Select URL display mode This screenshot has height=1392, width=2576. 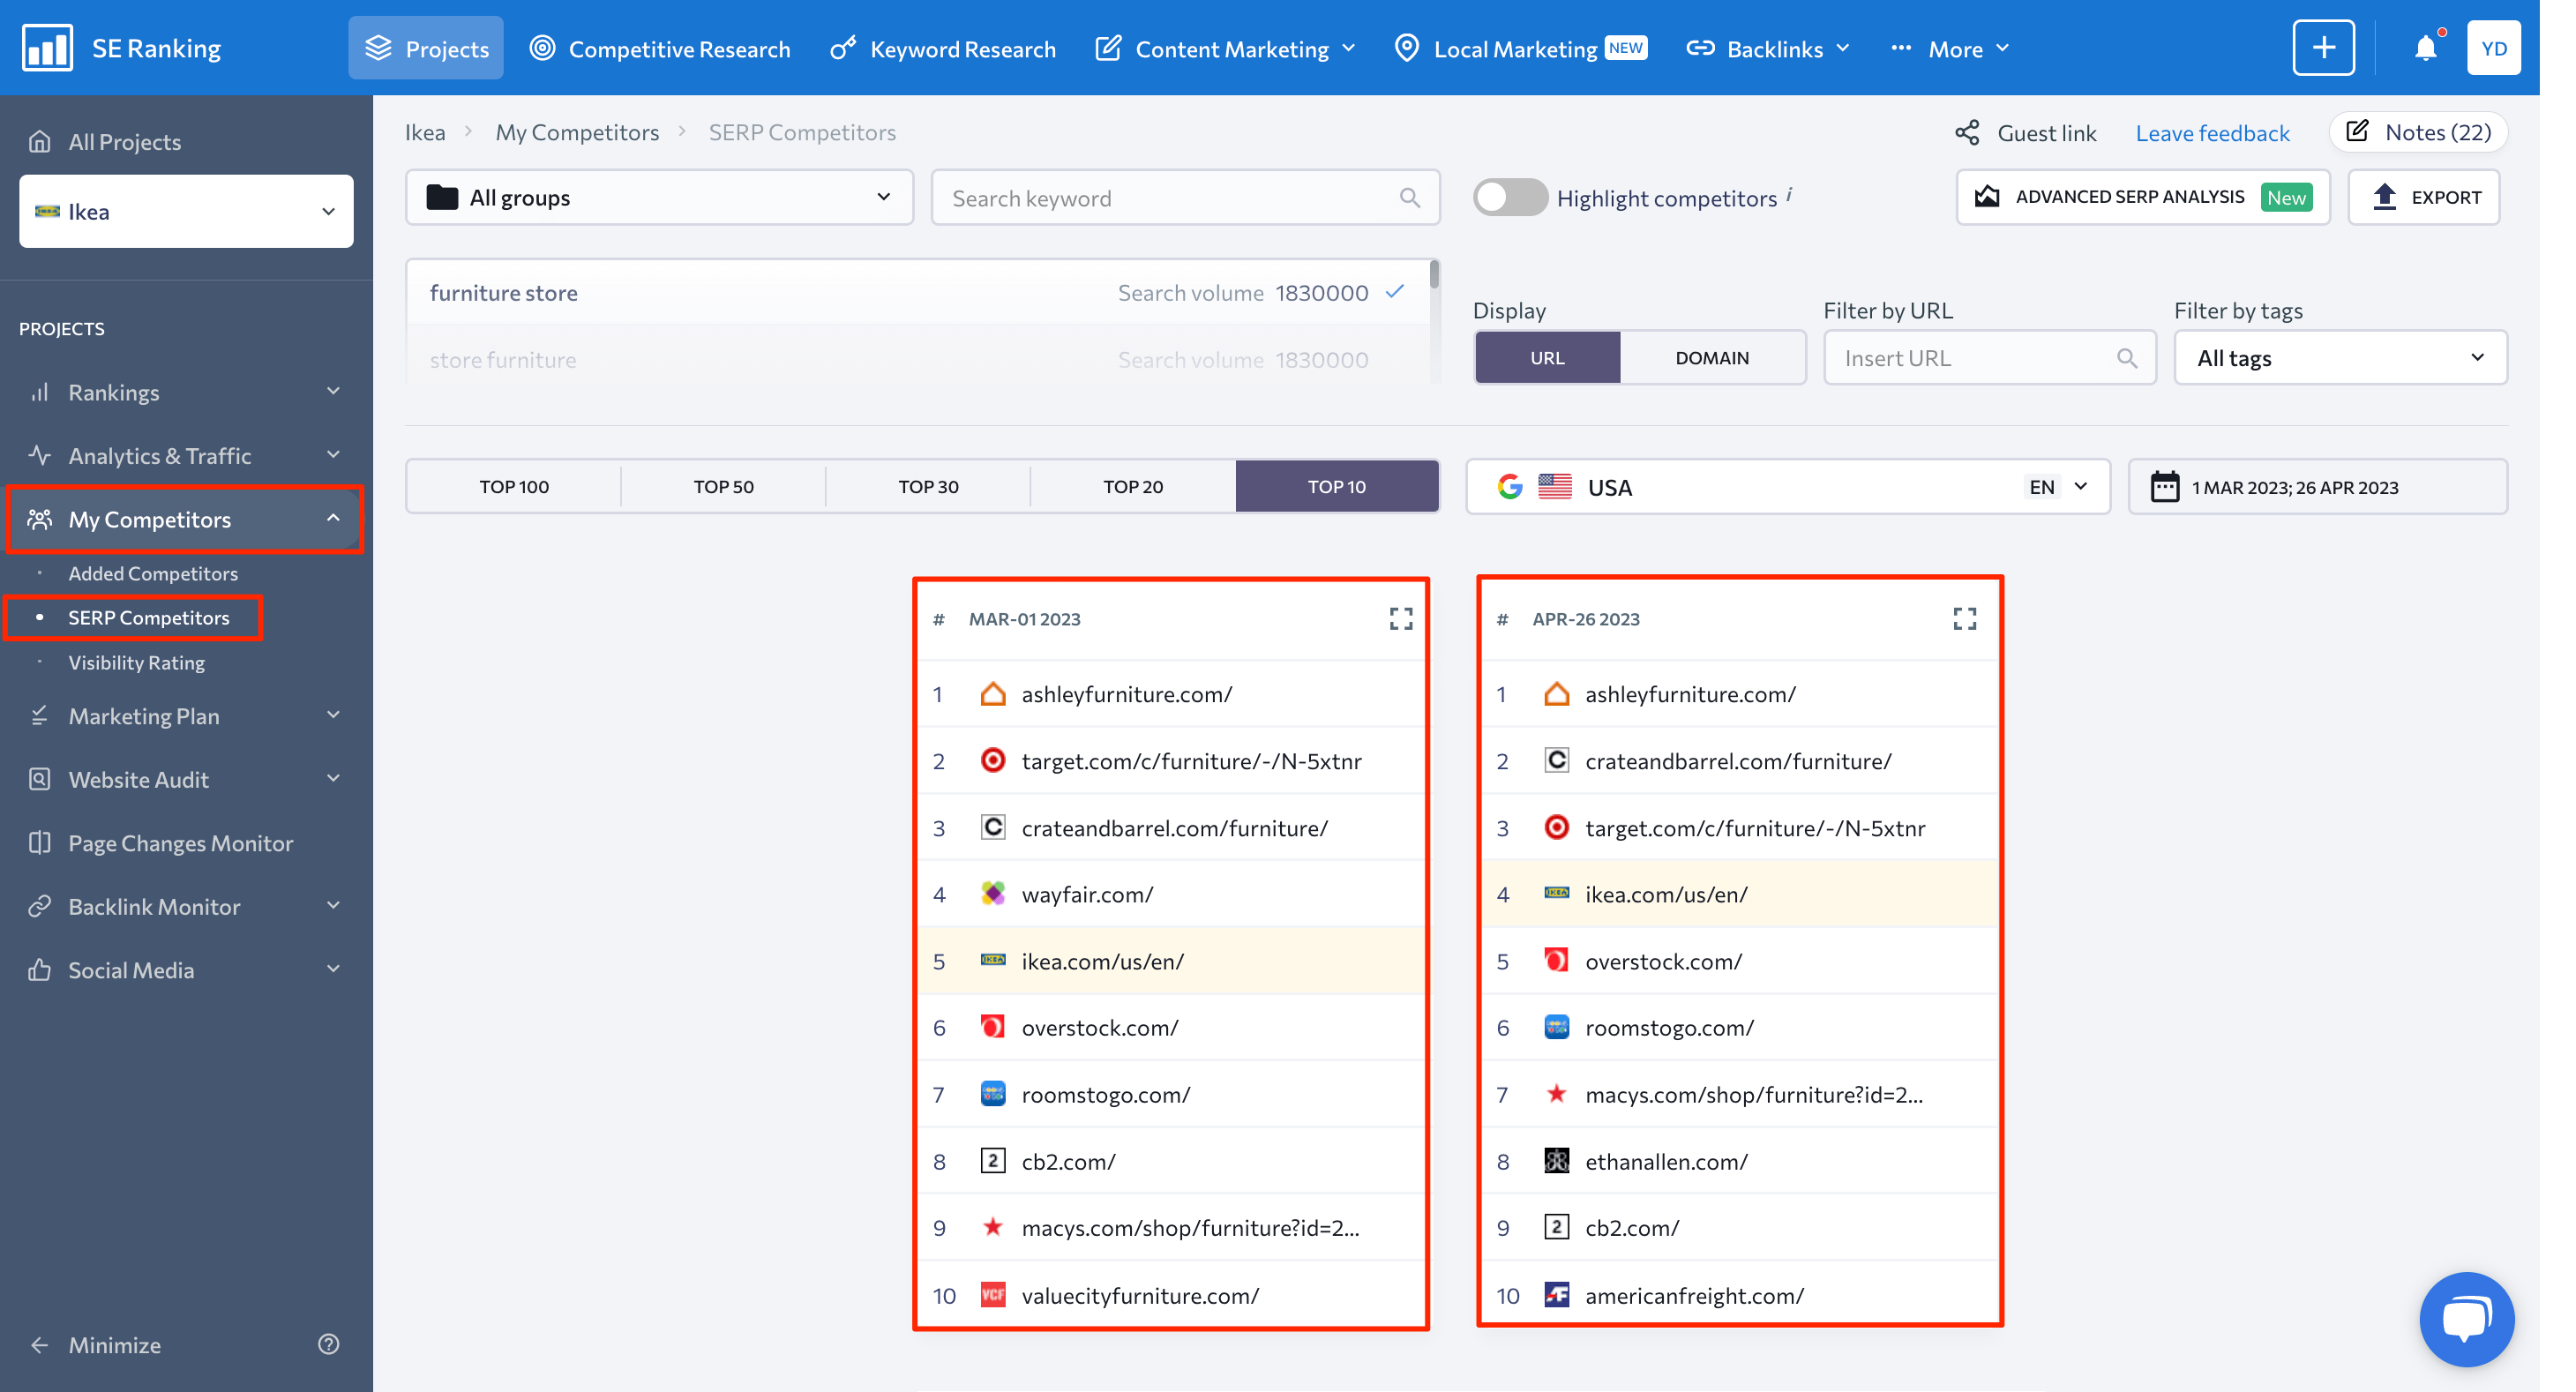[x=1547, y=358]
